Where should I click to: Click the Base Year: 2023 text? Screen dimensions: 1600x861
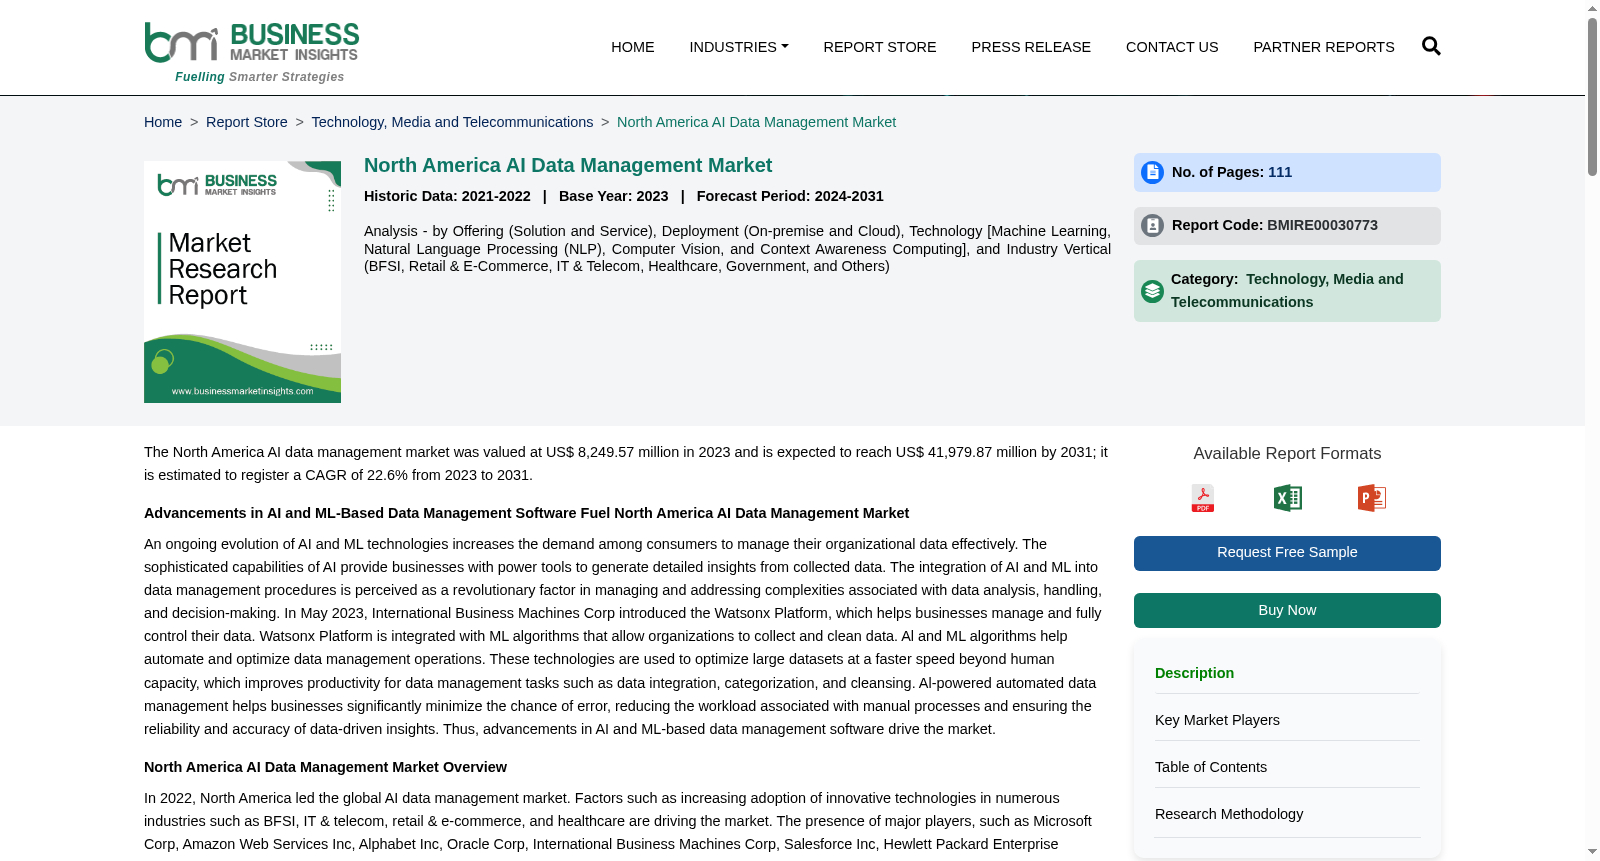pos(614,196)
